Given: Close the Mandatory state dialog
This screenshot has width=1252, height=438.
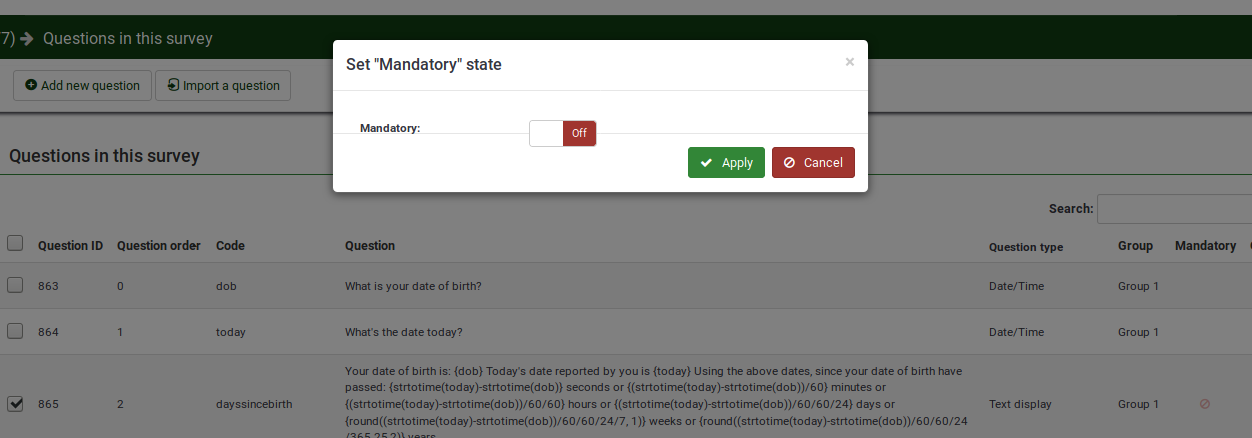Looking at the screenshot, I should [849, 62].
